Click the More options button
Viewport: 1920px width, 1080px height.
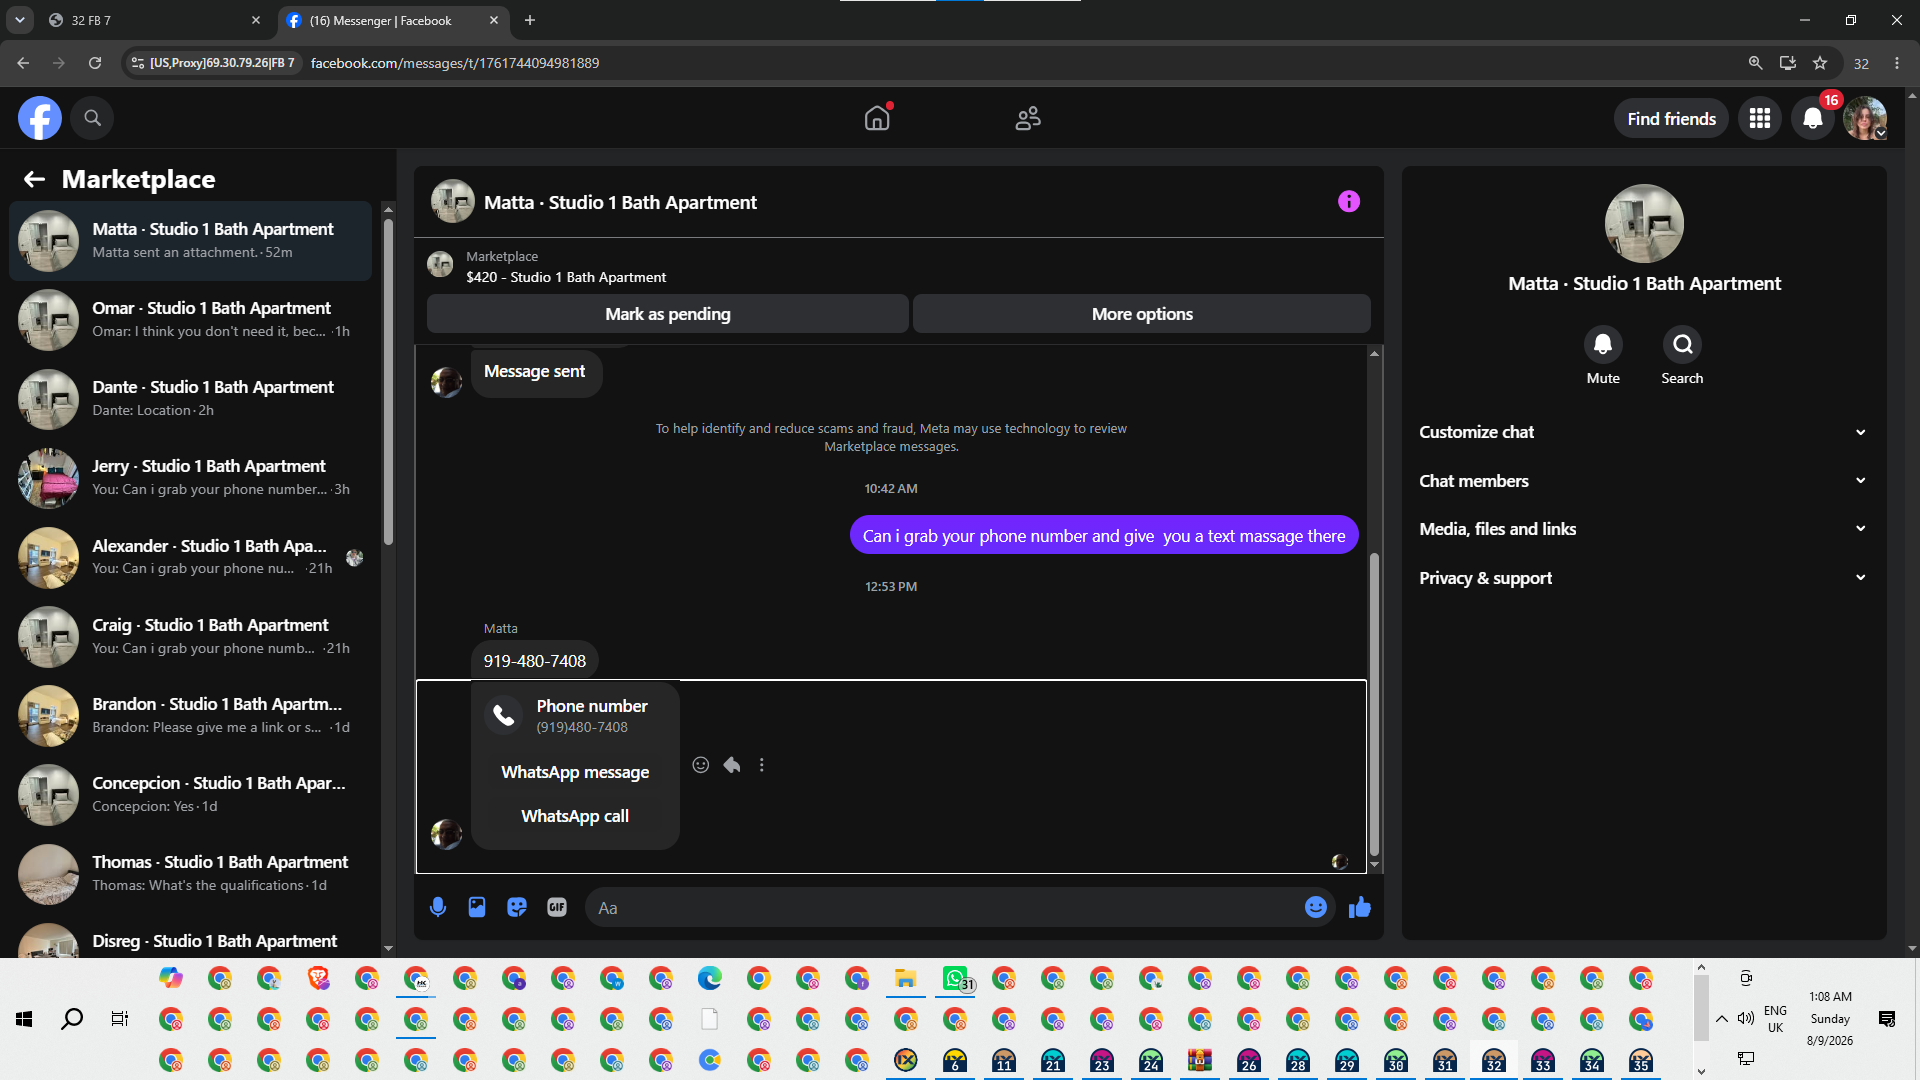click(1142, 314)
